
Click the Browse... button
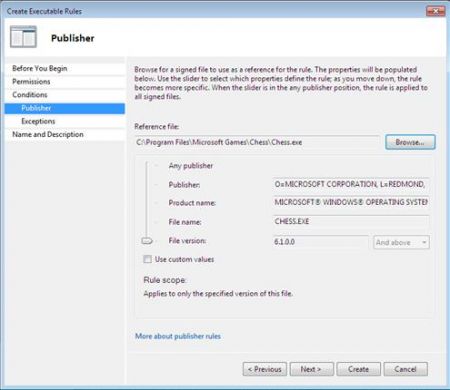coord(410,142)
